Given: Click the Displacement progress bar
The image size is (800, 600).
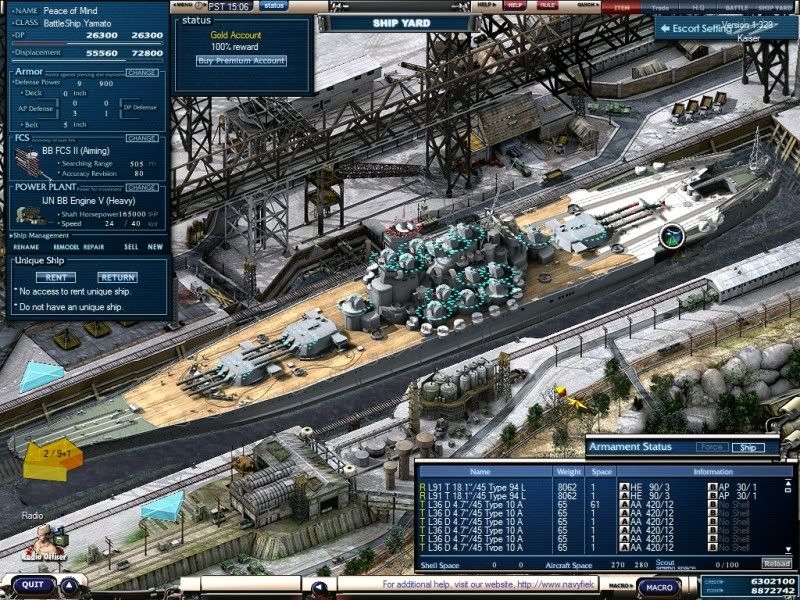Looking at the screenshot, I should [x=88, y=60].
